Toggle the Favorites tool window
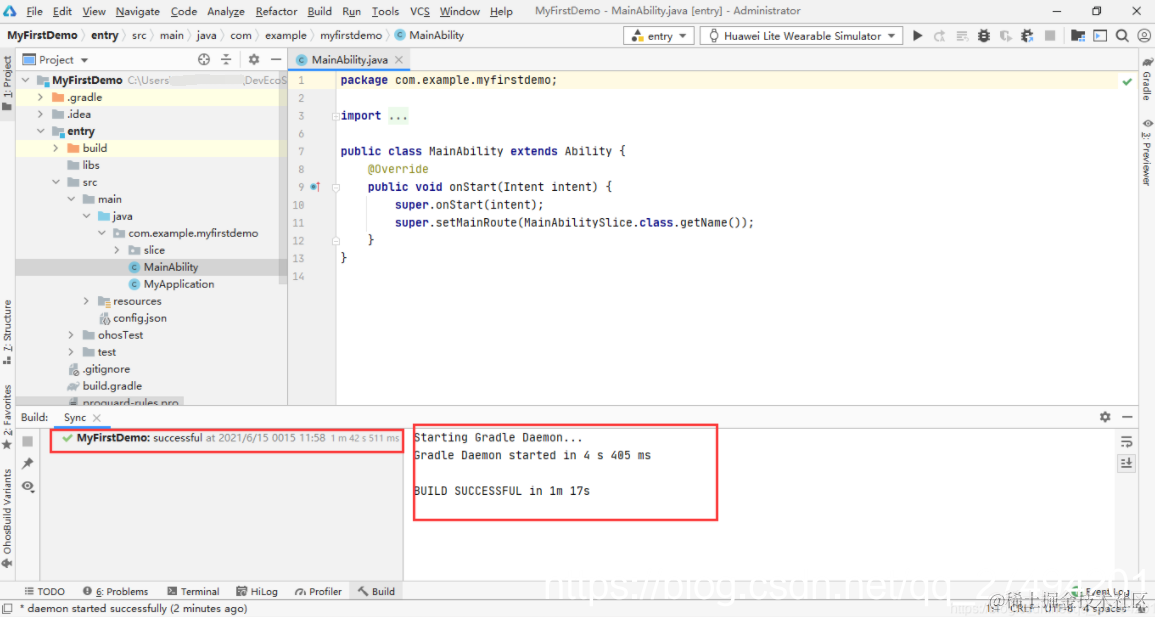The height and width of the screenshot is (617, 1155). (7, 415)
